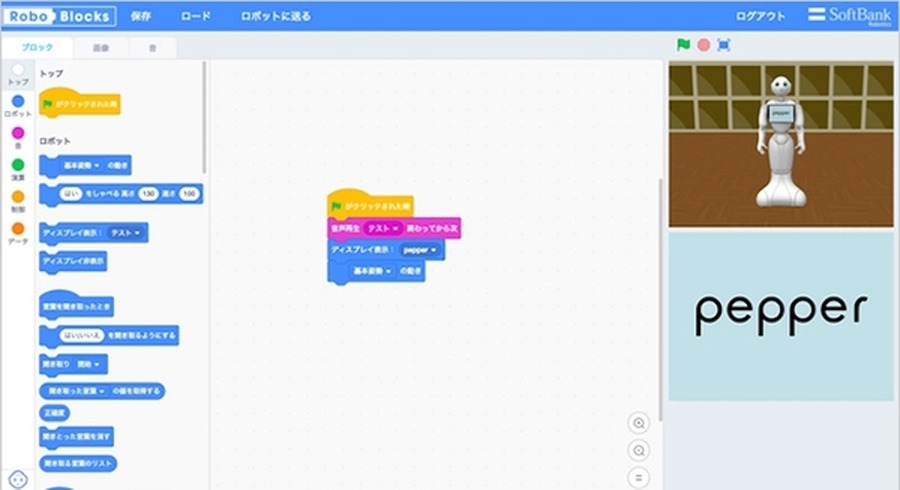The height and width of the screenshot is (490, 900).
Task: Toggle fullscreen stage view
Action: coord(724,45)
